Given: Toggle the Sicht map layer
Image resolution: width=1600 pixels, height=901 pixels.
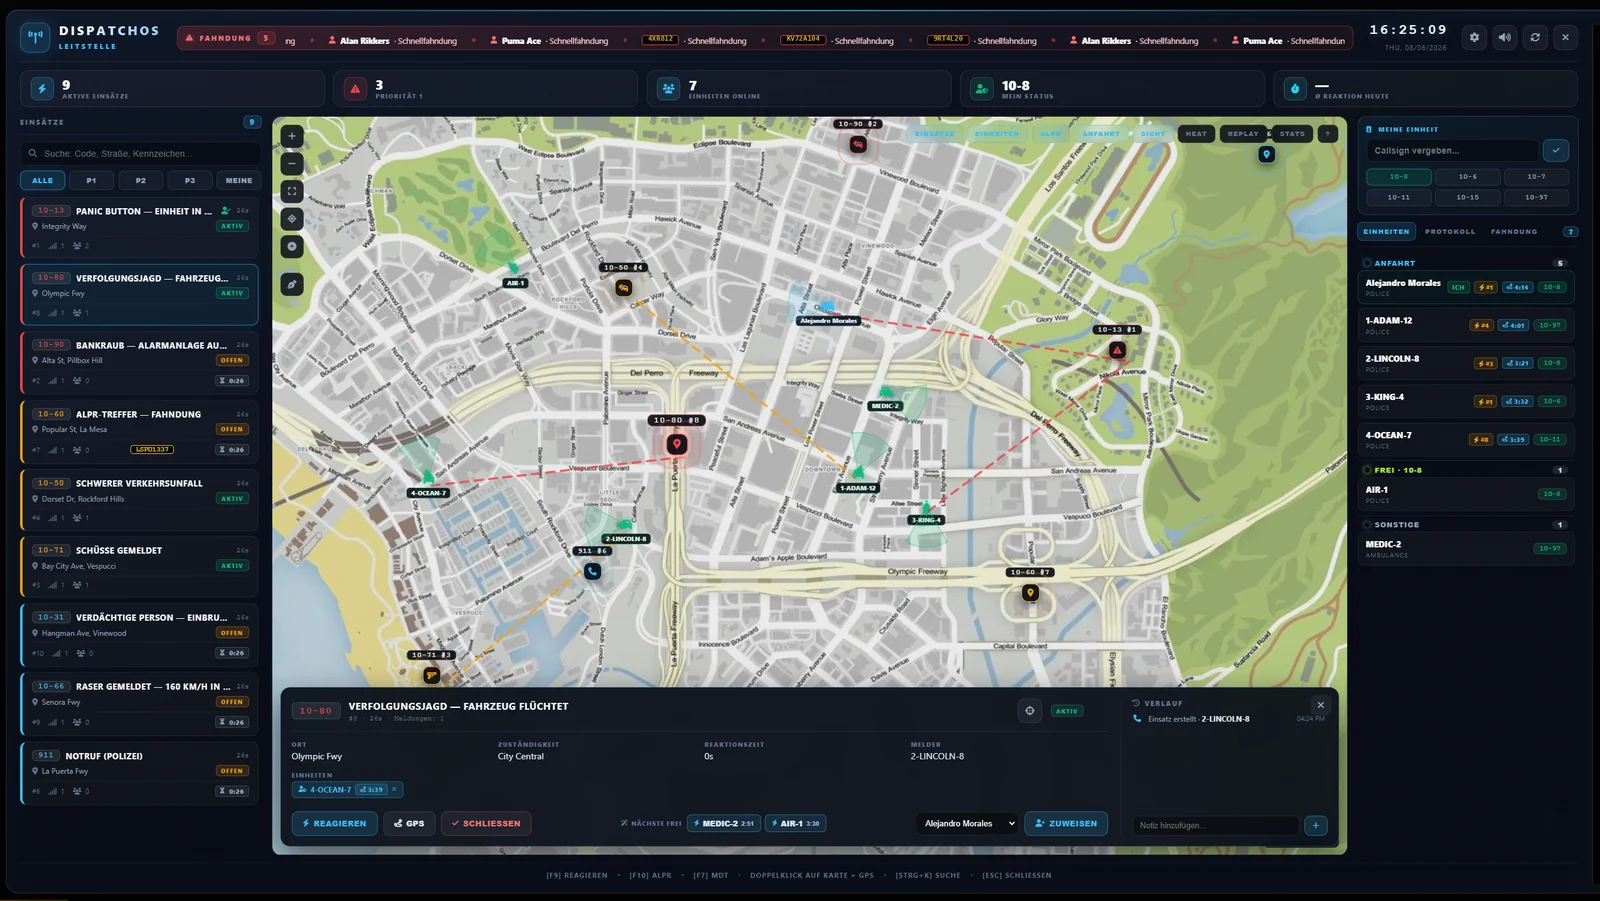Looking at the screenshot, I should coord(1153,133).
